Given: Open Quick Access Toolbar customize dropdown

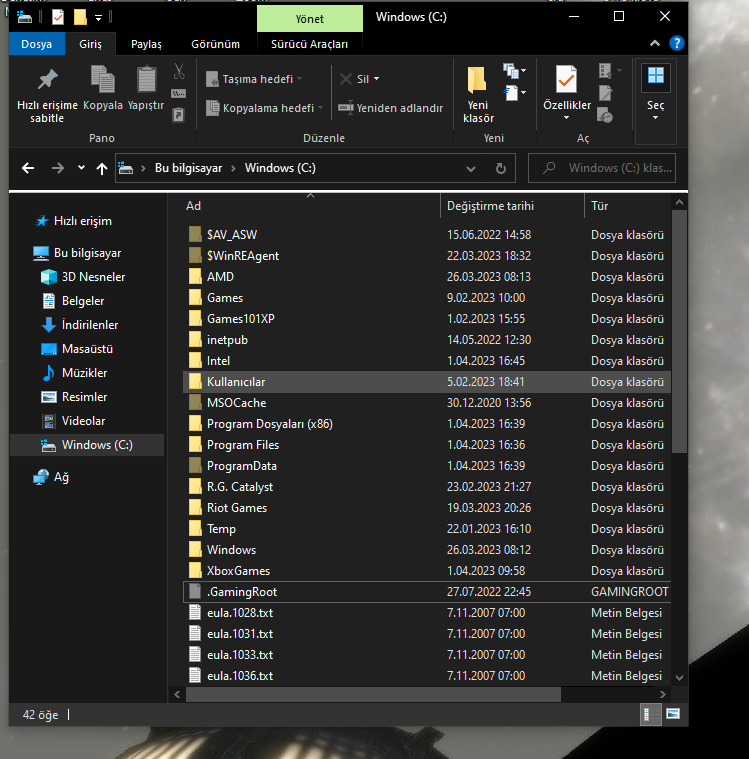Looking at the screenshot, I should (x=98, y=18).
